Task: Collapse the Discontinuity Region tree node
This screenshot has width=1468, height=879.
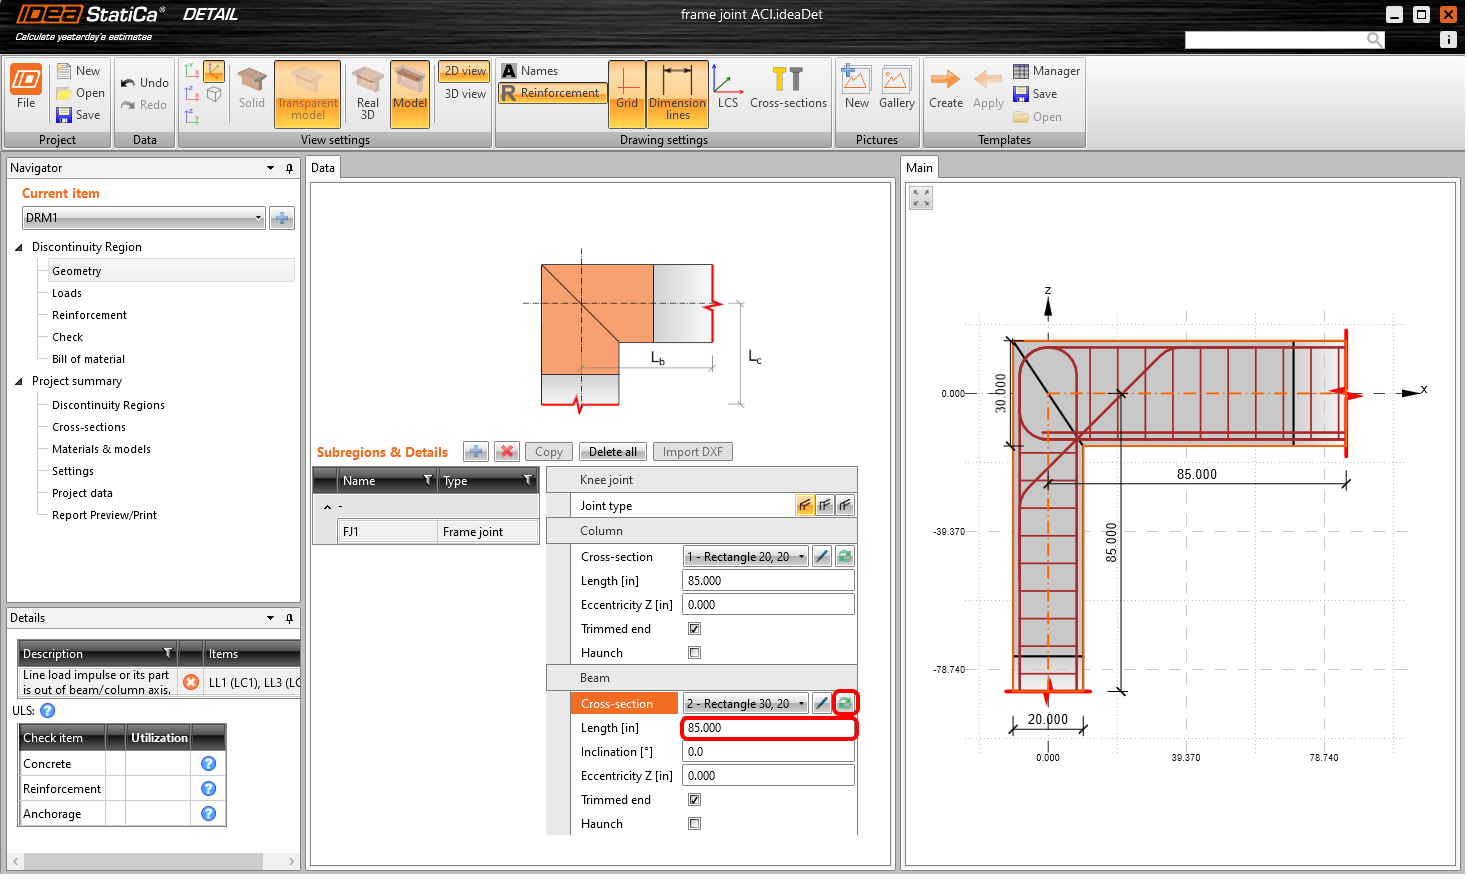Action: pyautogui.click(x=19, y=247)
